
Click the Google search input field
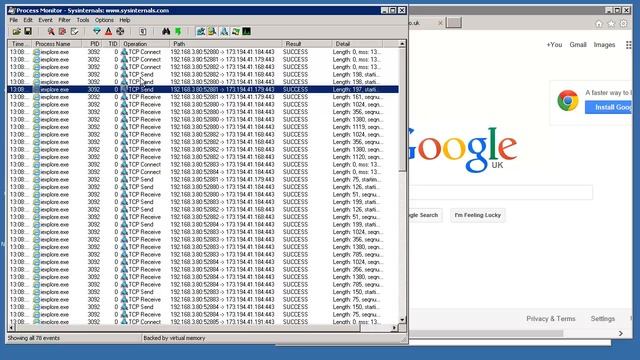(500, 193)
